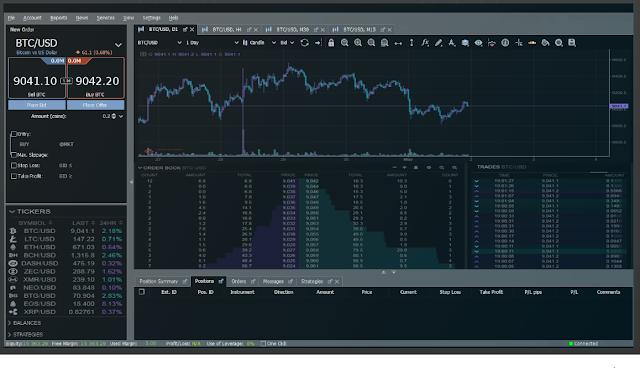Collapse the ORDER BOOK panel

tap(140, 168)
